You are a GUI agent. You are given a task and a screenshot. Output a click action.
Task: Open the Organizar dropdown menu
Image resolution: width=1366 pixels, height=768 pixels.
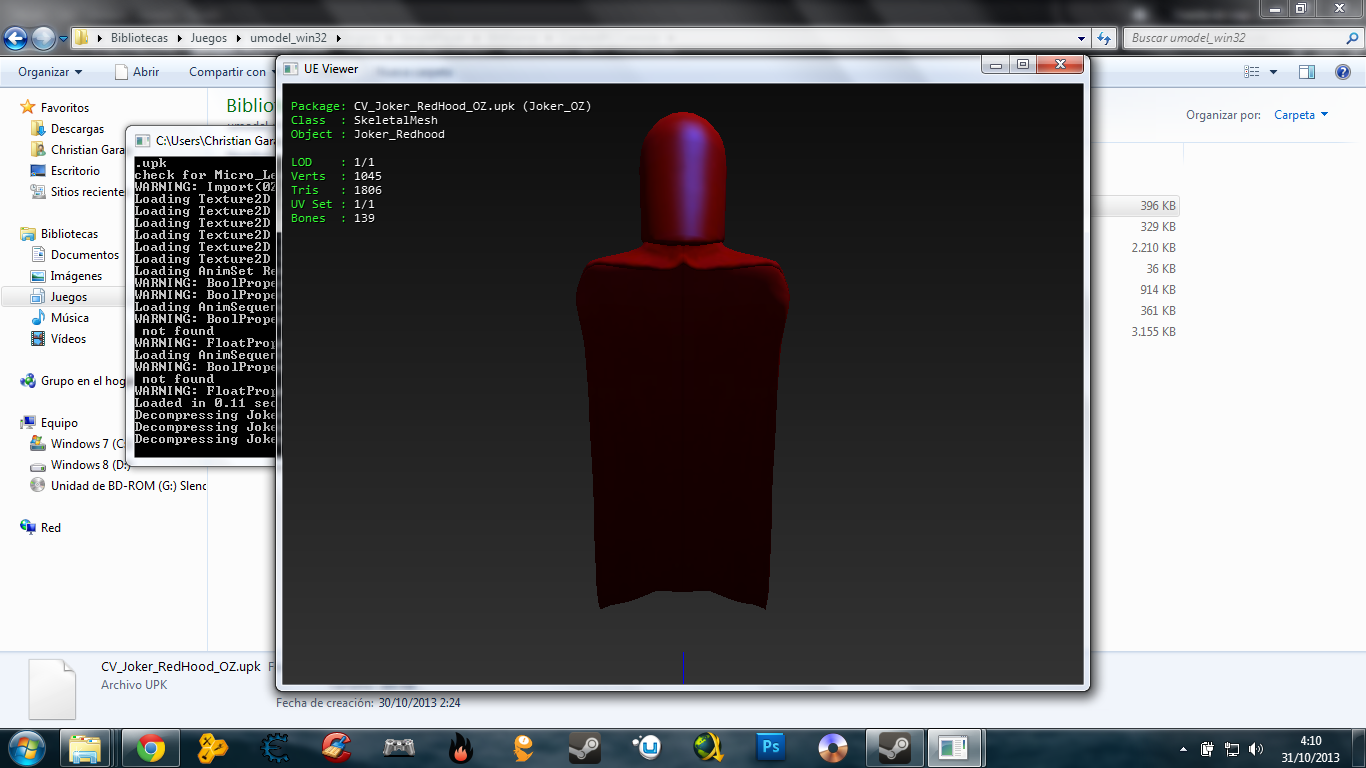pyautogui.click(x=50, y=72)
